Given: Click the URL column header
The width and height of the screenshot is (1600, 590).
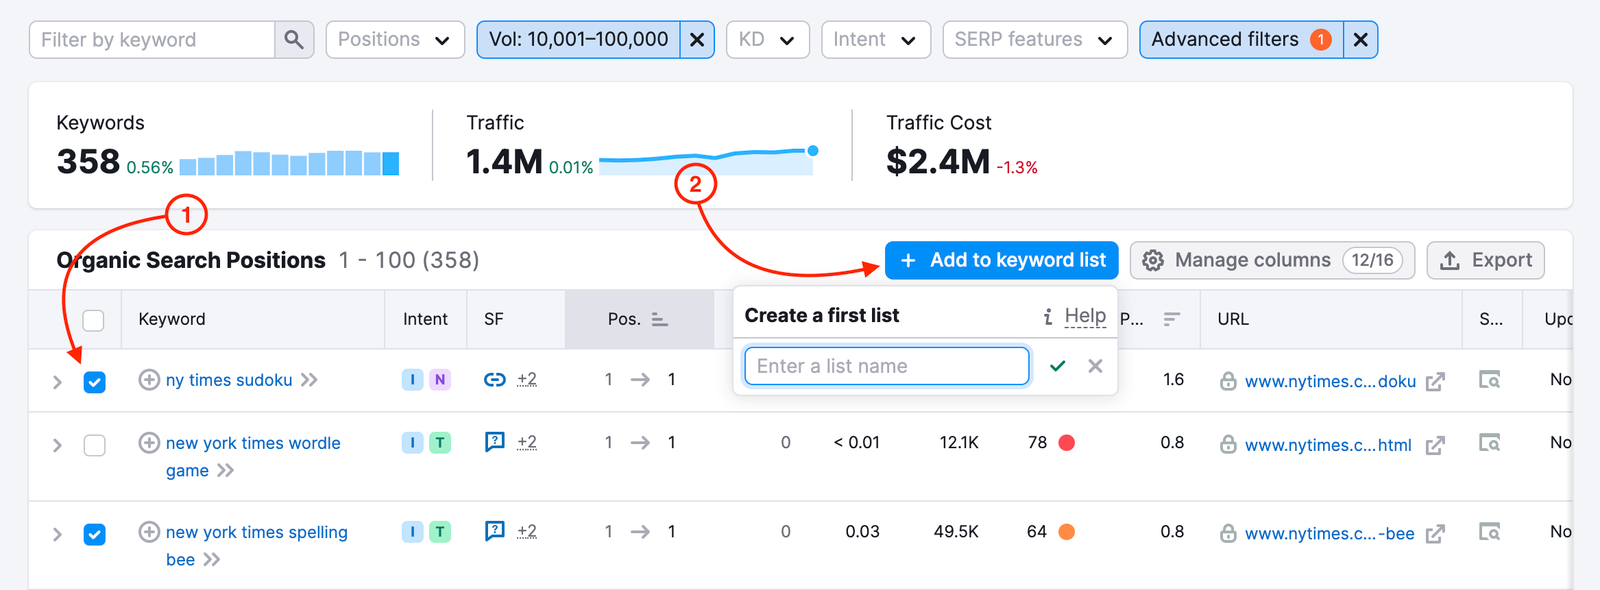Looking at the screenshot, I should [1233, 319].
